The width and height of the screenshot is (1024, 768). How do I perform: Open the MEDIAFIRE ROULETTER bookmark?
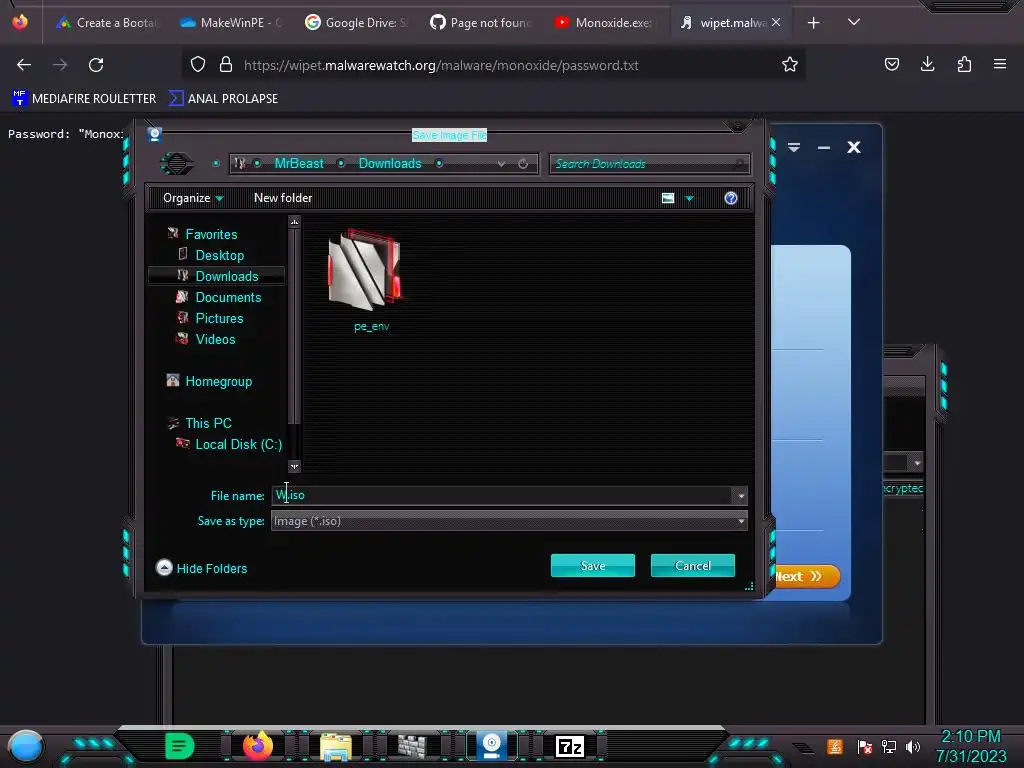point(84,99)
